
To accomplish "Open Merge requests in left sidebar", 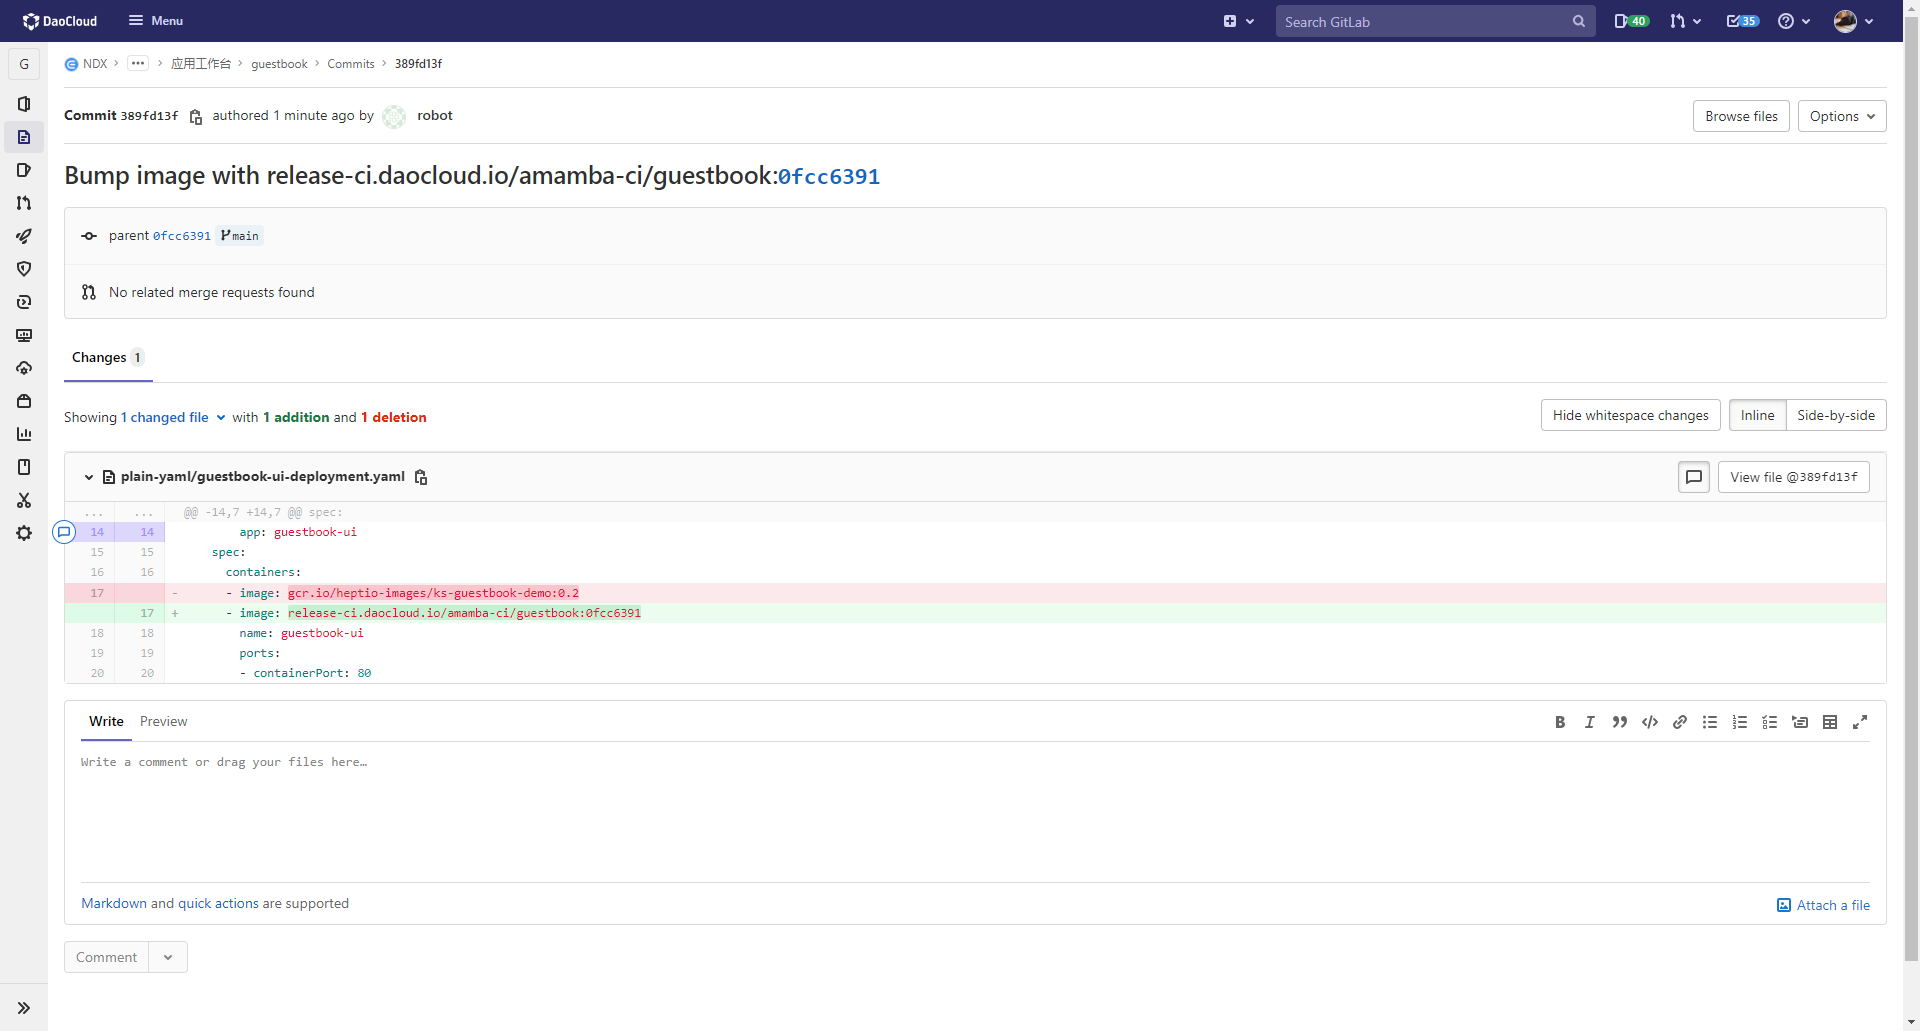I will pos(24,203).
